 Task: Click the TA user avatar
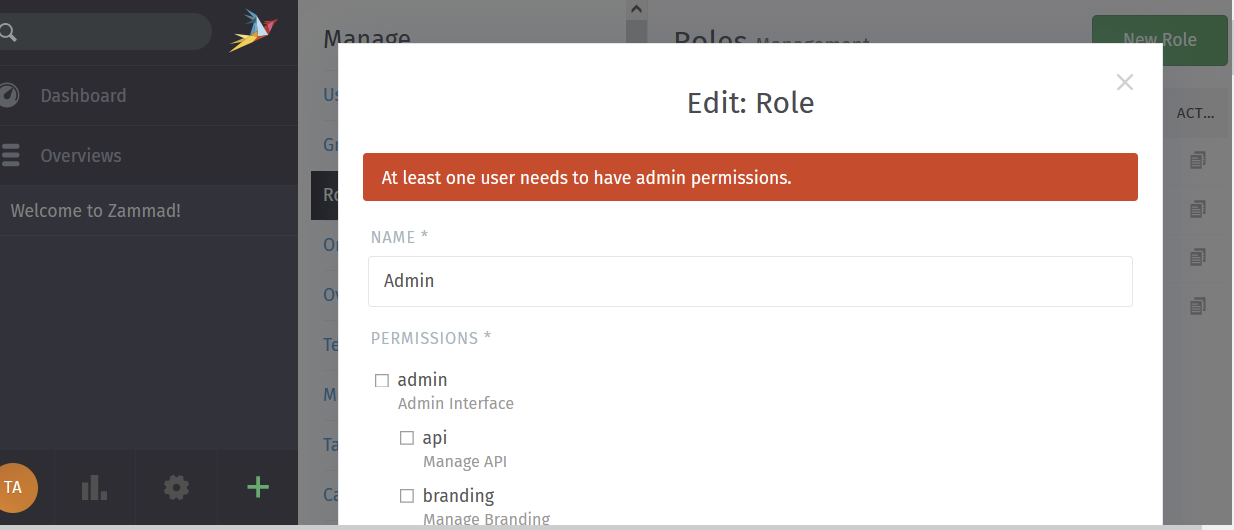coord(16,487)
